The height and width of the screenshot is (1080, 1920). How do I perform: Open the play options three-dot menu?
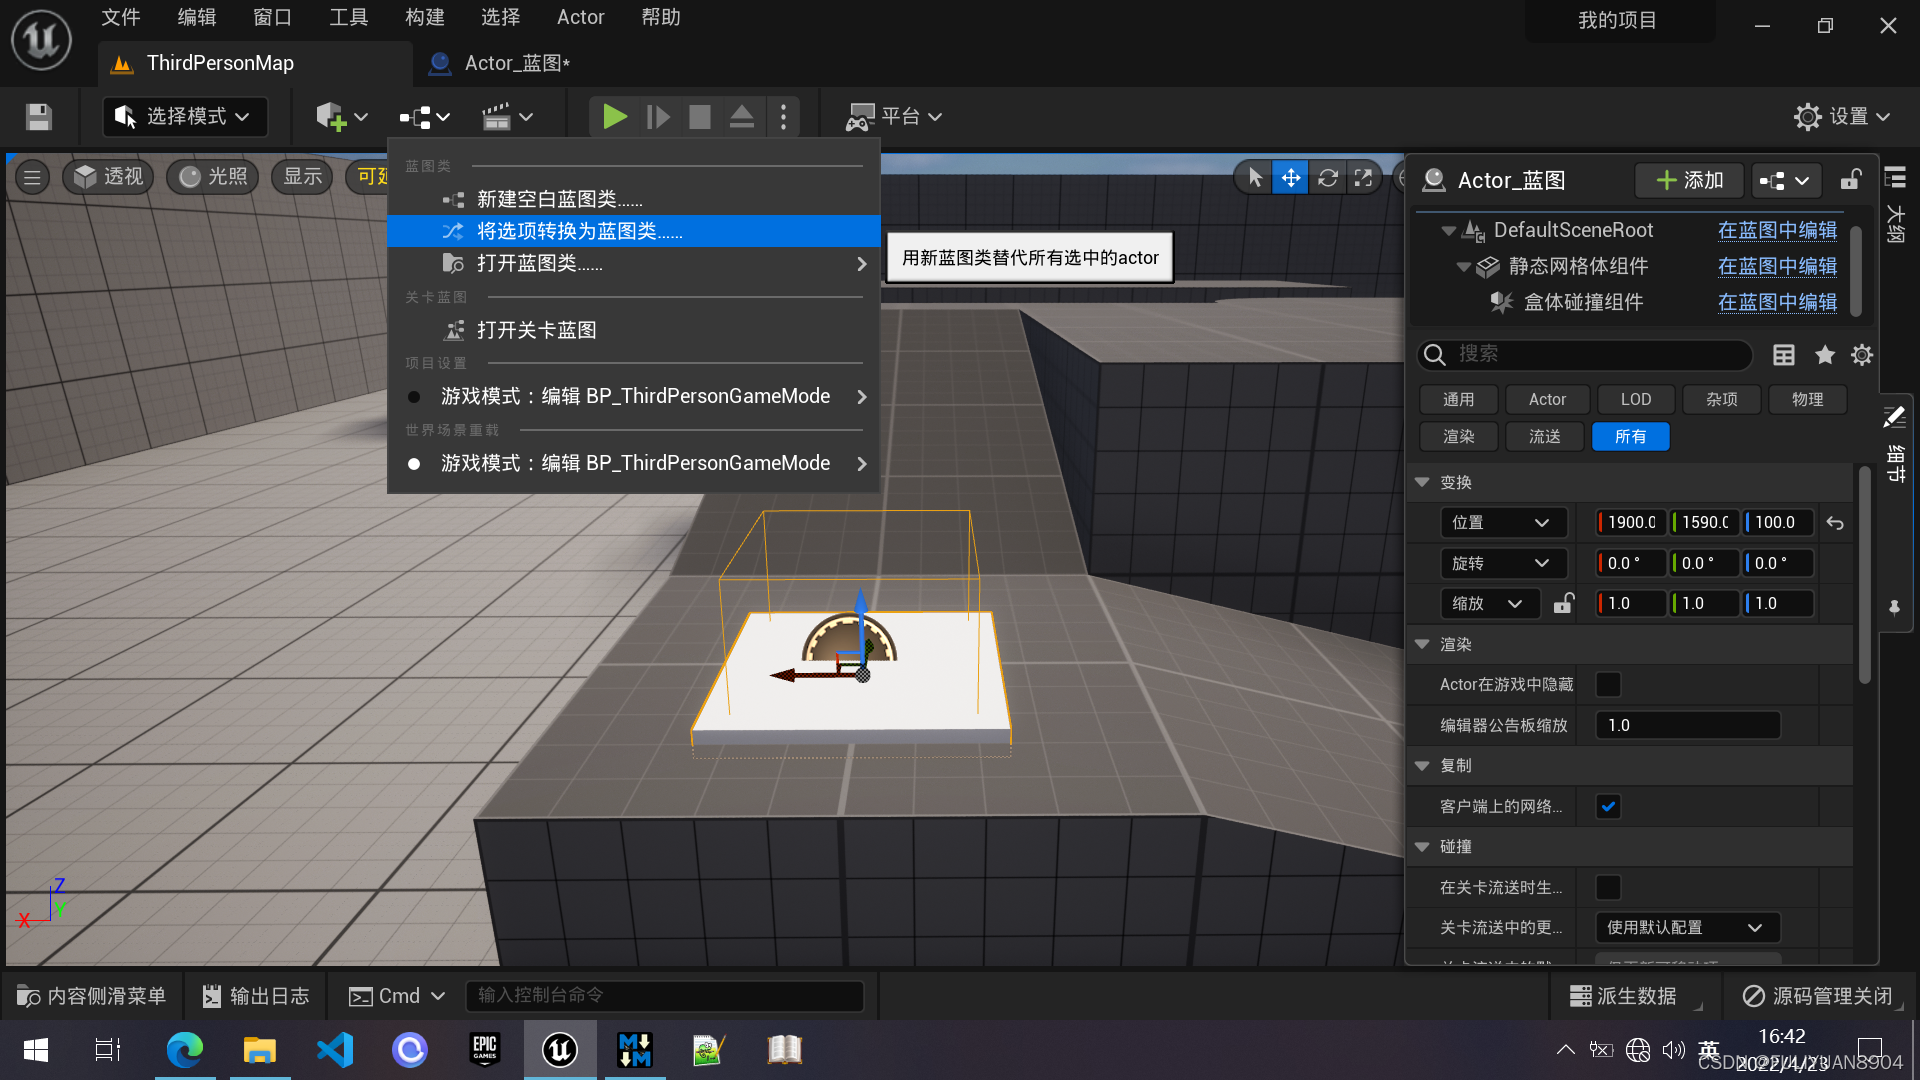783,117
